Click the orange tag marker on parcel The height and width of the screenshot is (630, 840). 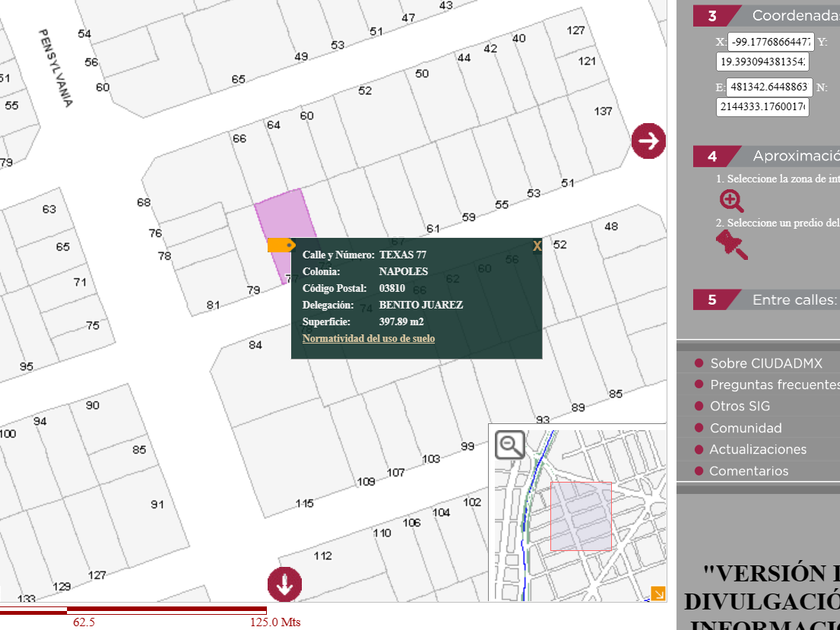[281, 245]
